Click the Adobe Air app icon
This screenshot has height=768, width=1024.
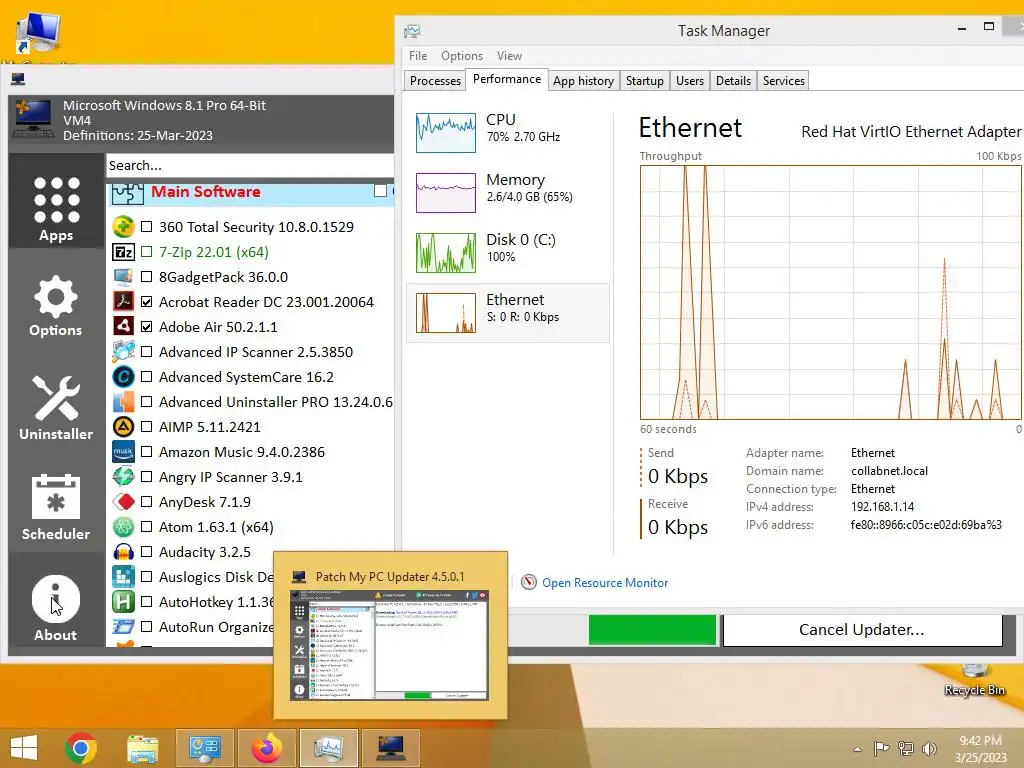coord(123,327)
